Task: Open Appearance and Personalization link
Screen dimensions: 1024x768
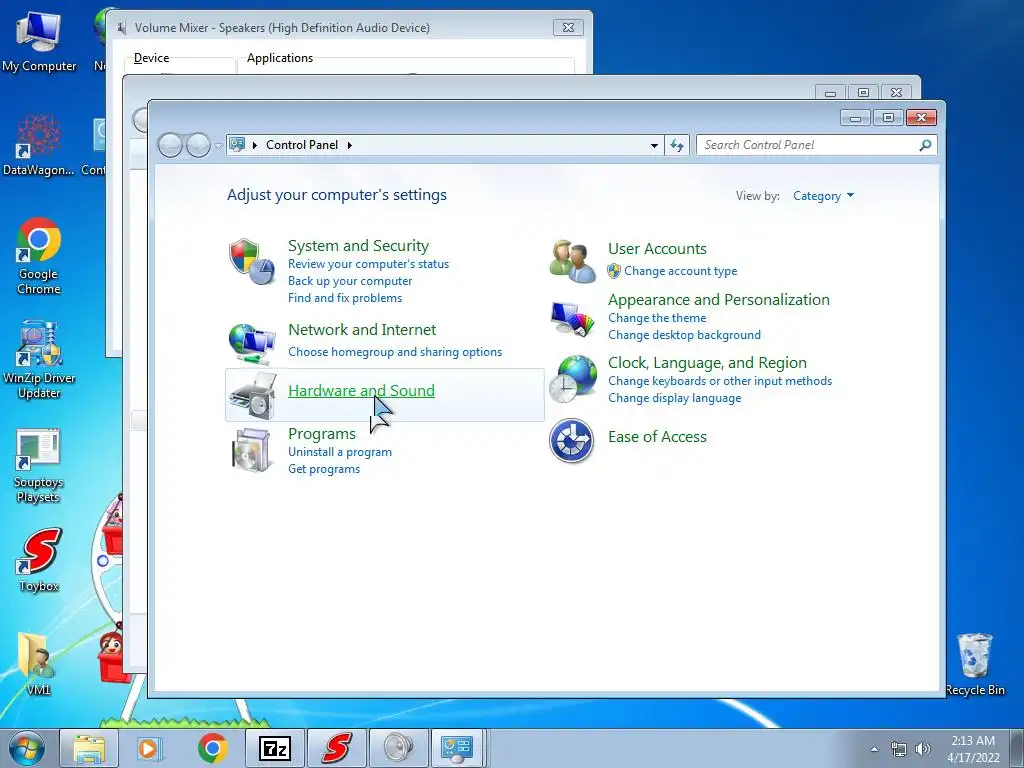Action: coord(718,300)
